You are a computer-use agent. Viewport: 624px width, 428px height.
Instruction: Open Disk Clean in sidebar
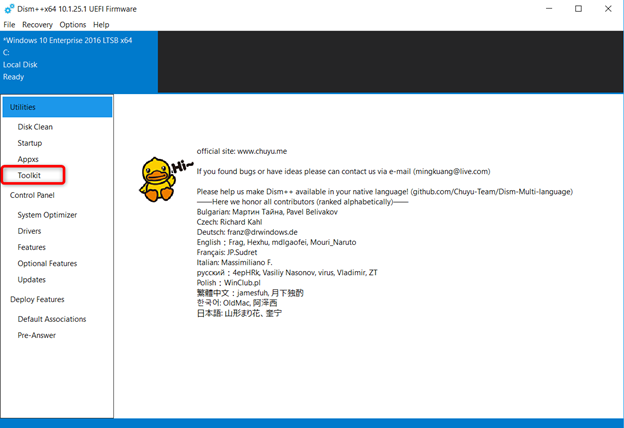coord(35,127)
